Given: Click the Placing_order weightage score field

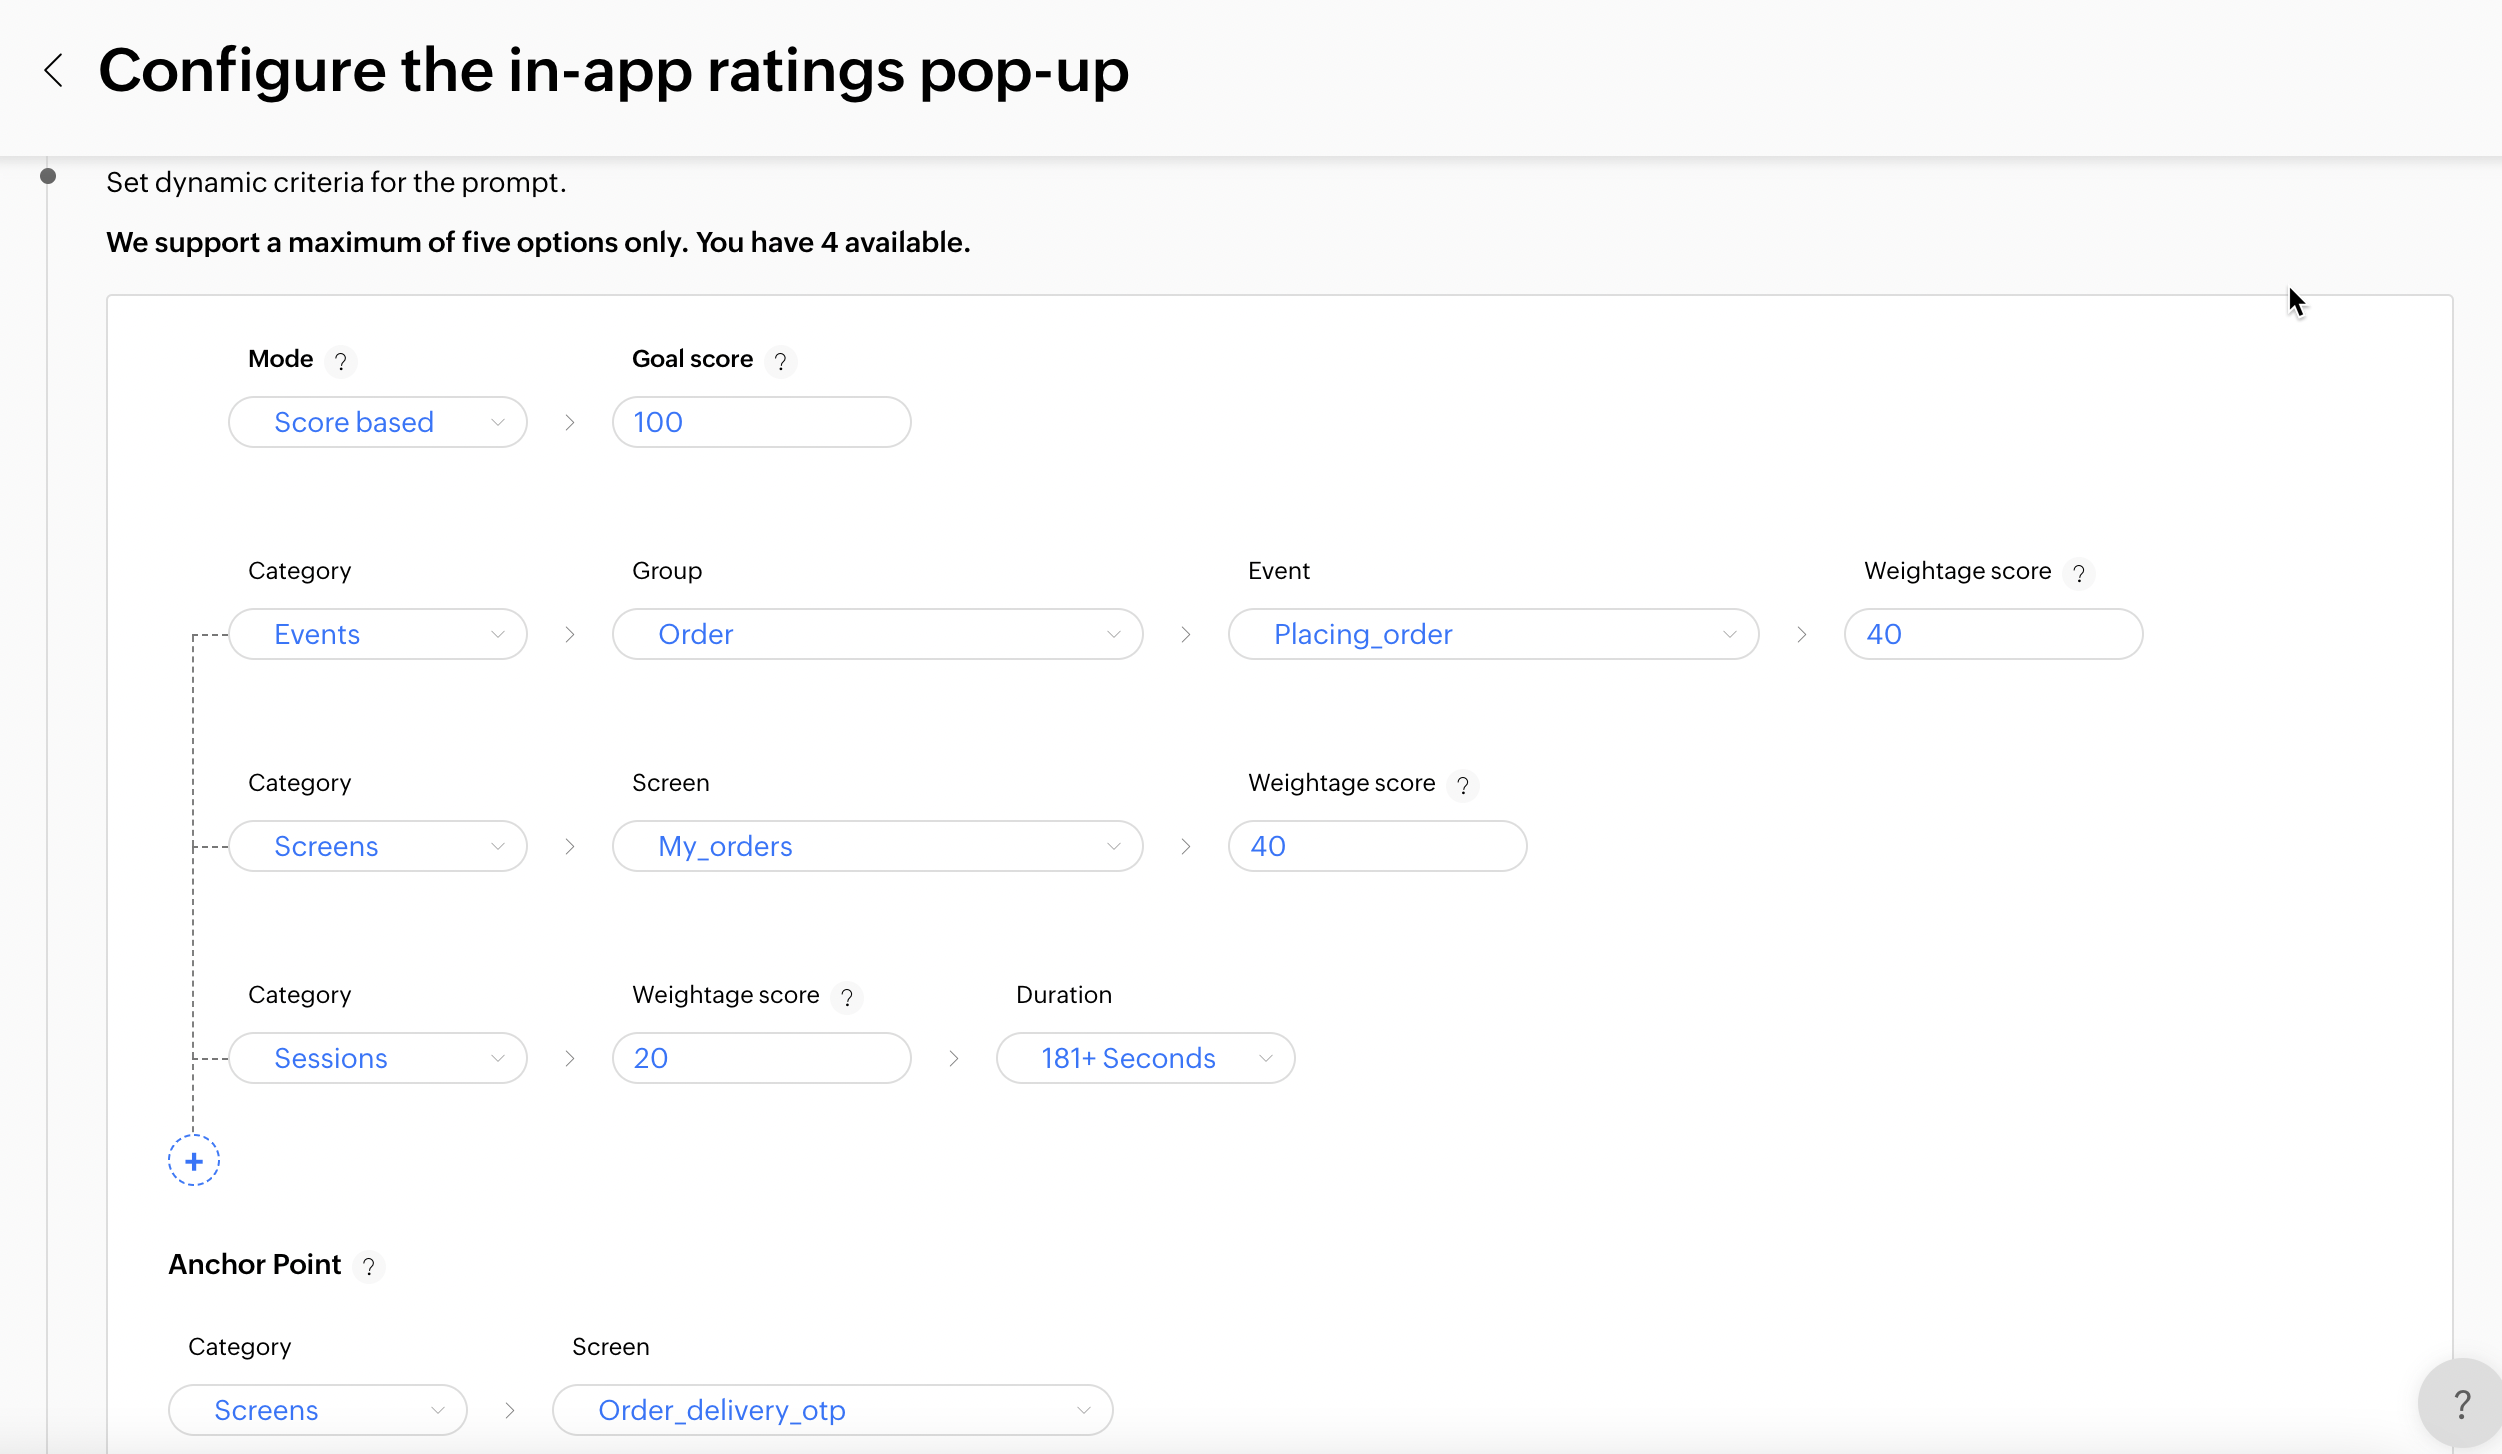Looking at the screenshot, I should point(1992,634).
